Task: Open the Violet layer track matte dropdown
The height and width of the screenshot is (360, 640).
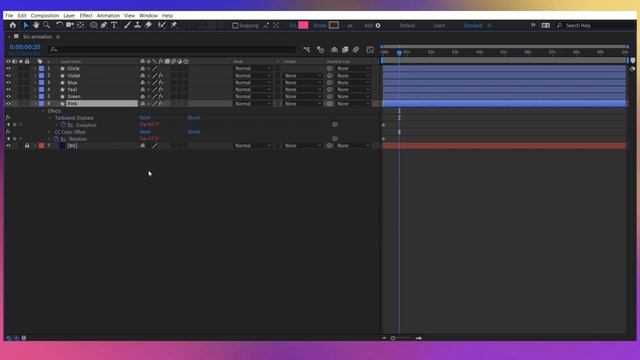Action: pyautogui.click(x=303, y=76)
